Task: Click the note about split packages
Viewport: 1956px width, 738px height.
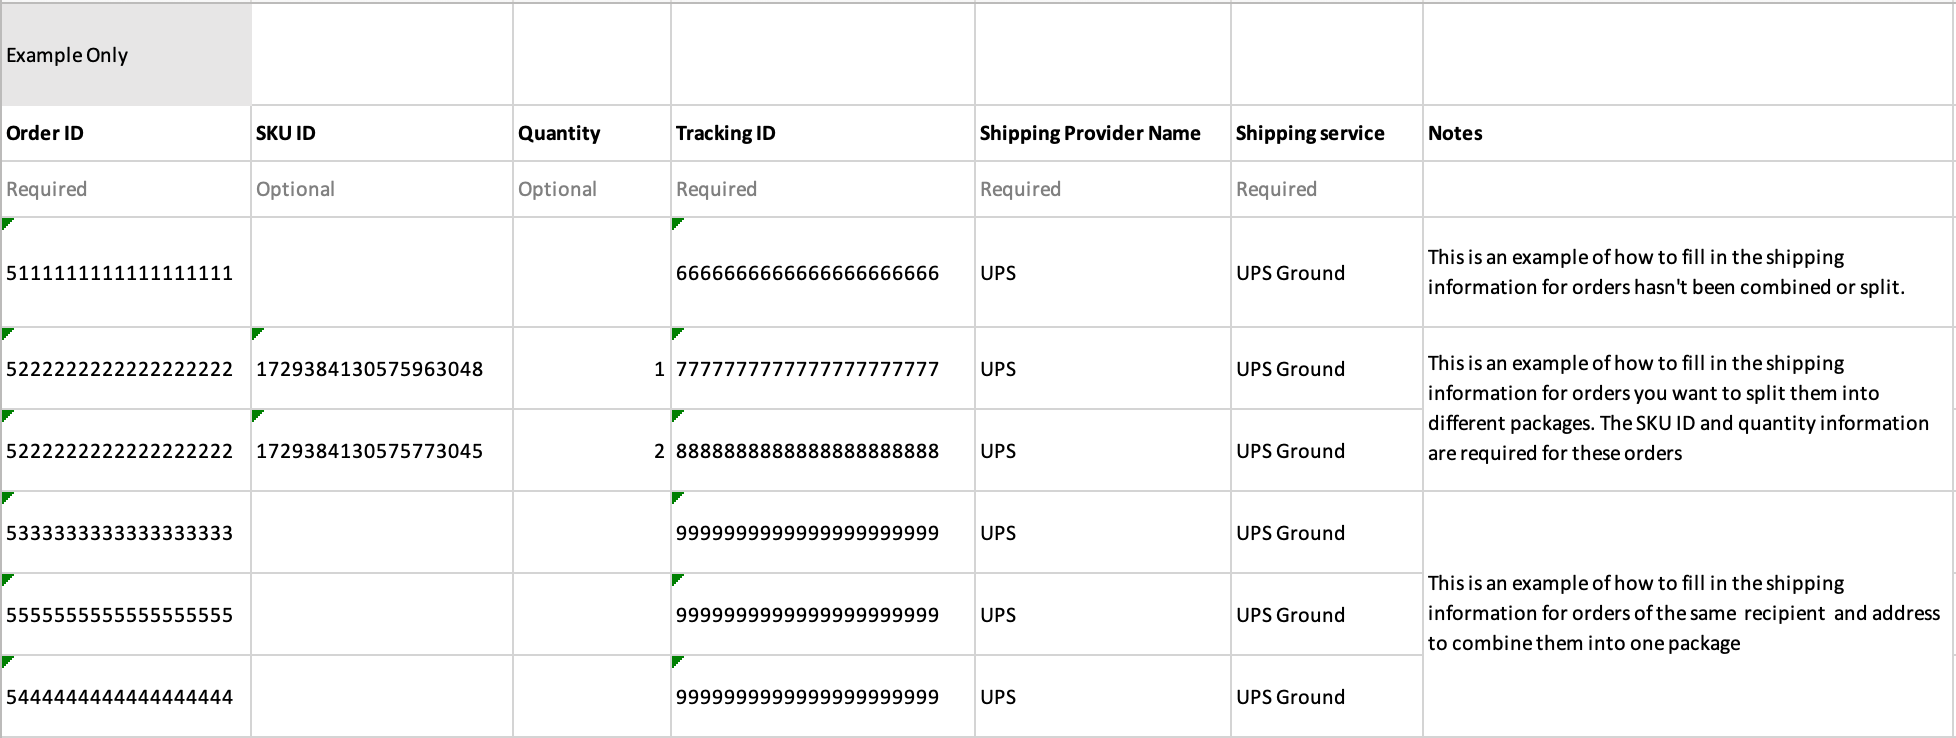Action: click(1678, 408)
